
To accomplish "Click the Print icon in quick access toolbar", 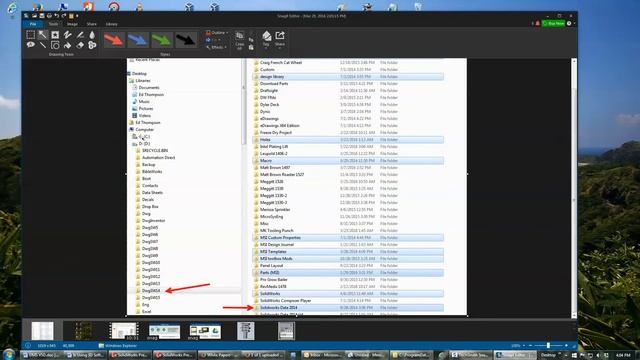I will tap(49, 16).
